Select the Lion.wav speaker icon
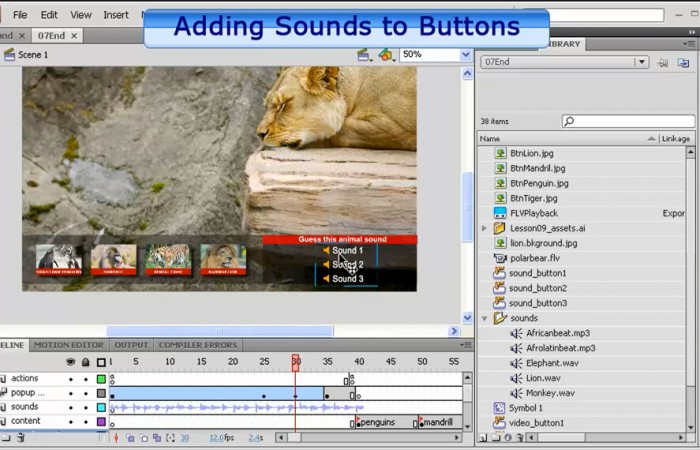This screenshot has height=450, width=700. (x=516, y=378)
